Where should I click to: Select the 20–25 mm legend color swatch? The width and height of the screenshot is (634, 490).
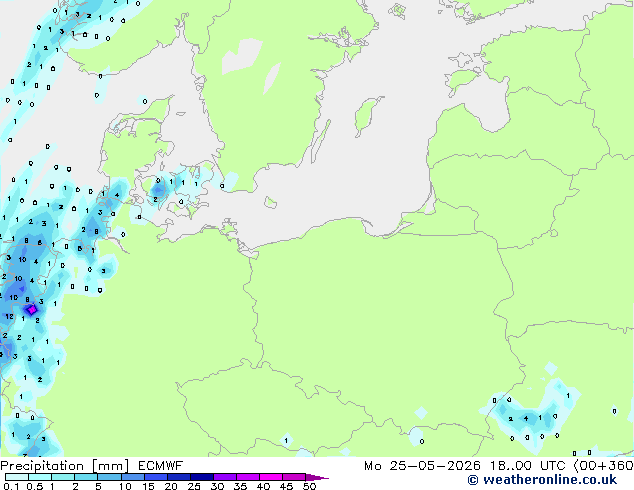click(178, 477)
